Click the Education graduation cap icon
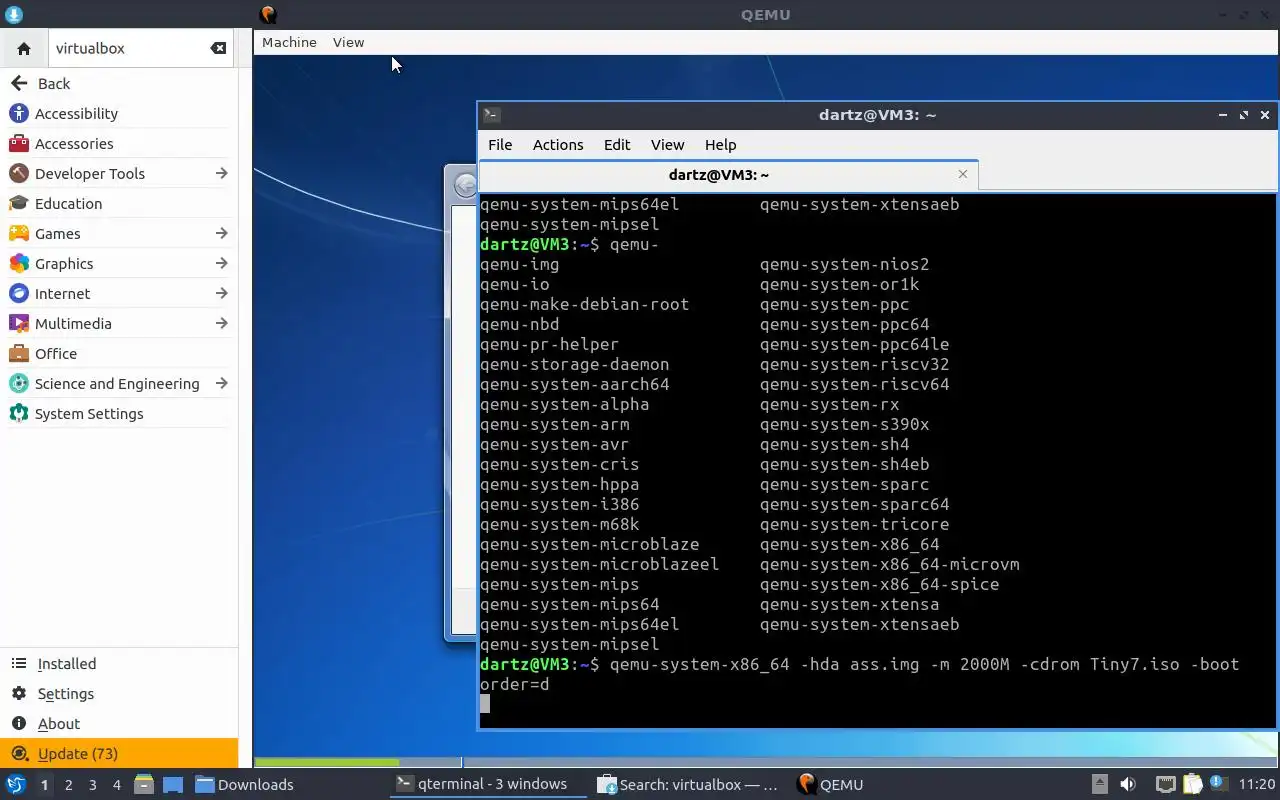 tap(18, 203)
